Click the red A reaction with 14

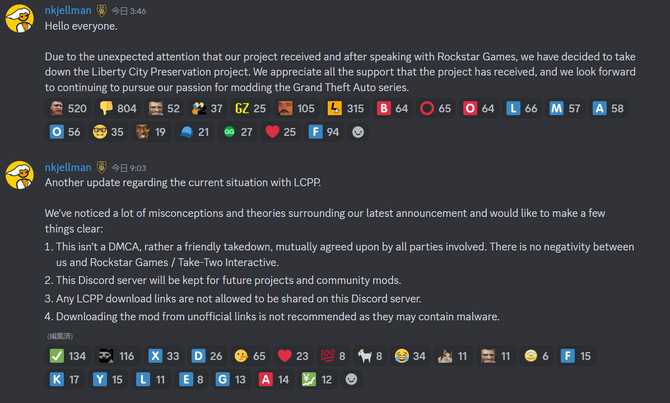pyautogui.click(x=275, y=379)
